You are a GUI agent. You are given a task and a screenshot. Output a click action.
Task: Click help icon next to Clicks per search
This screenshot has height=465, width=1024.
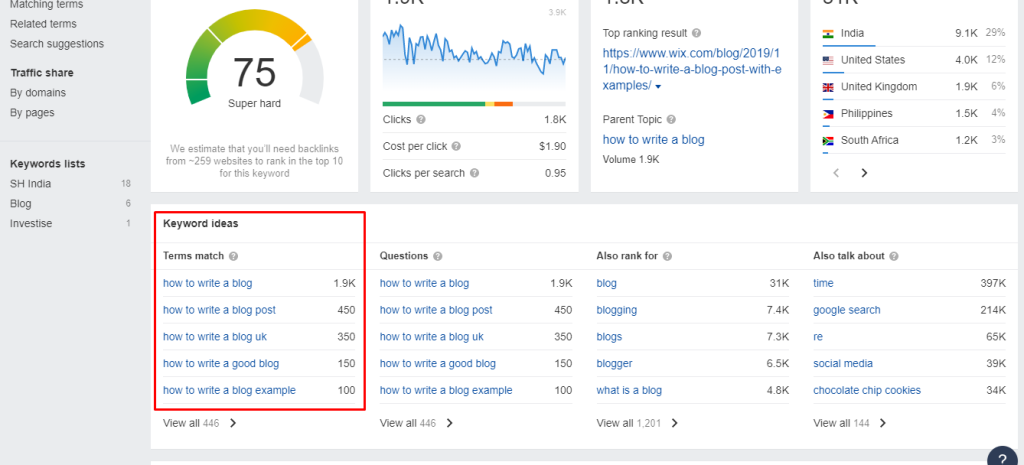[474, 173]
